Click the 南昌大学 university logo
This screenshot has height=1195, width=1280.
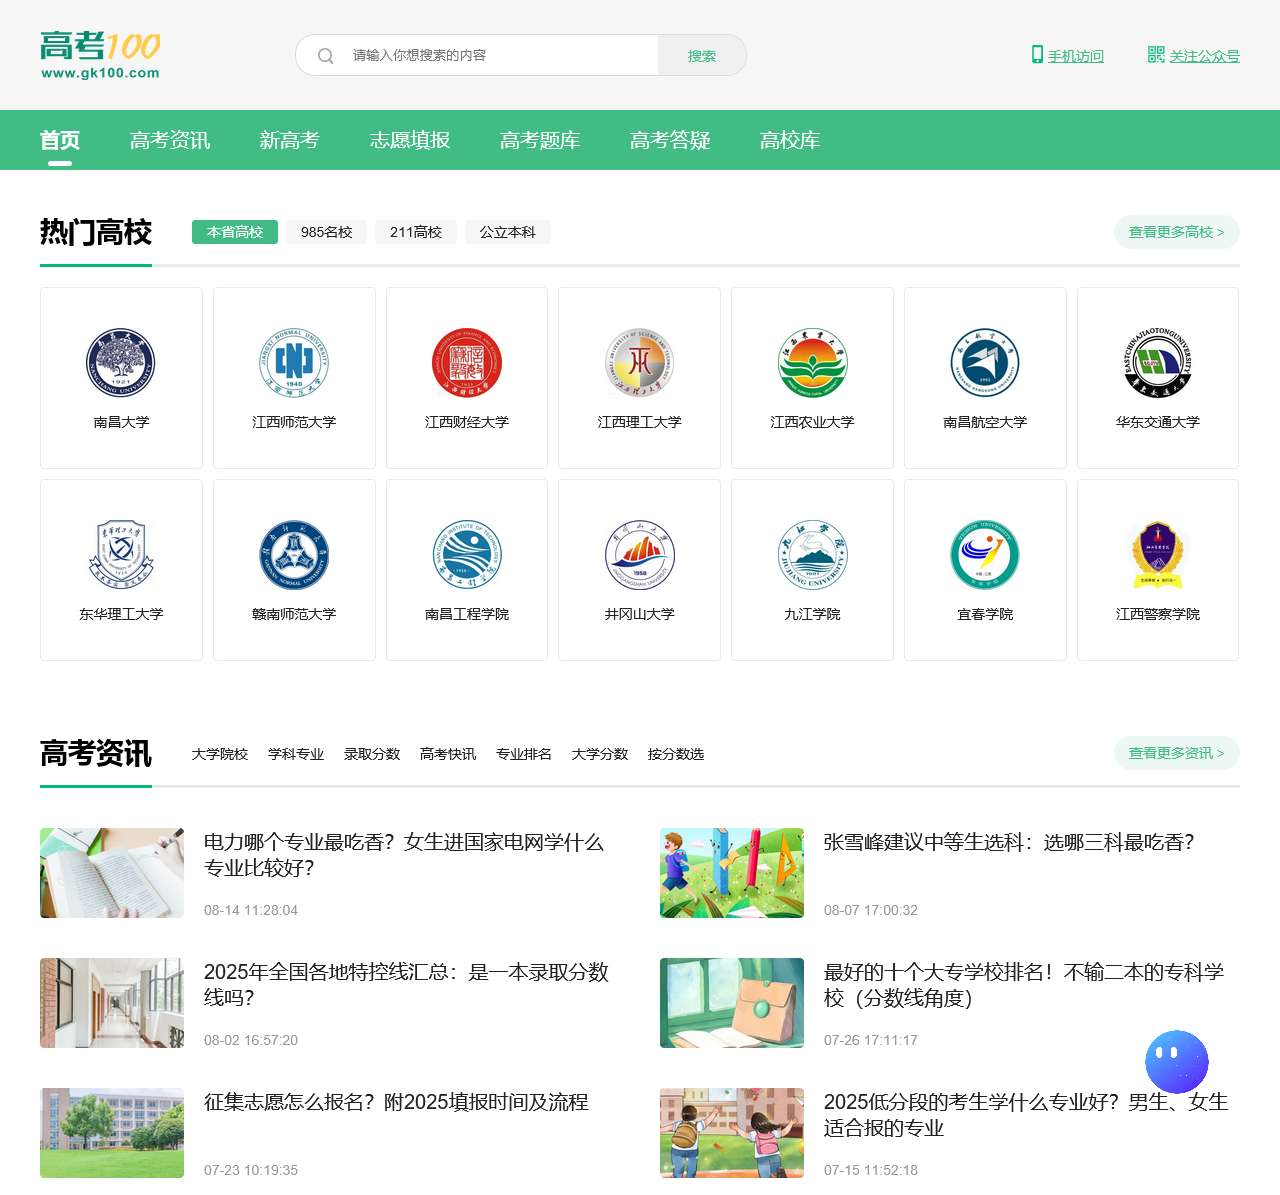121,362
